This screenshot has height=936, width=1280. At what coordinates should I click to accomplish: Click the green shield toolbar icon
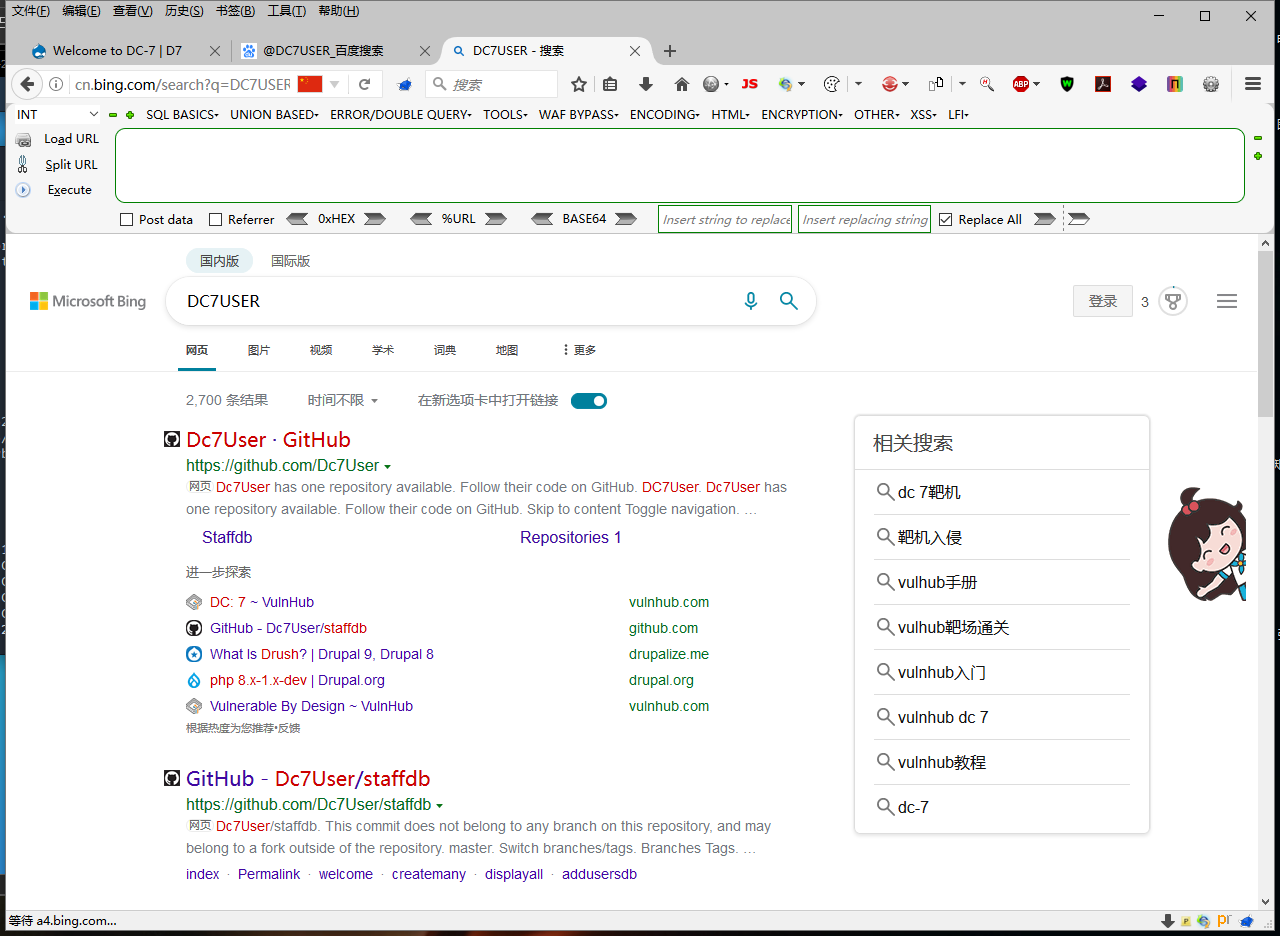click(1067, 84)
